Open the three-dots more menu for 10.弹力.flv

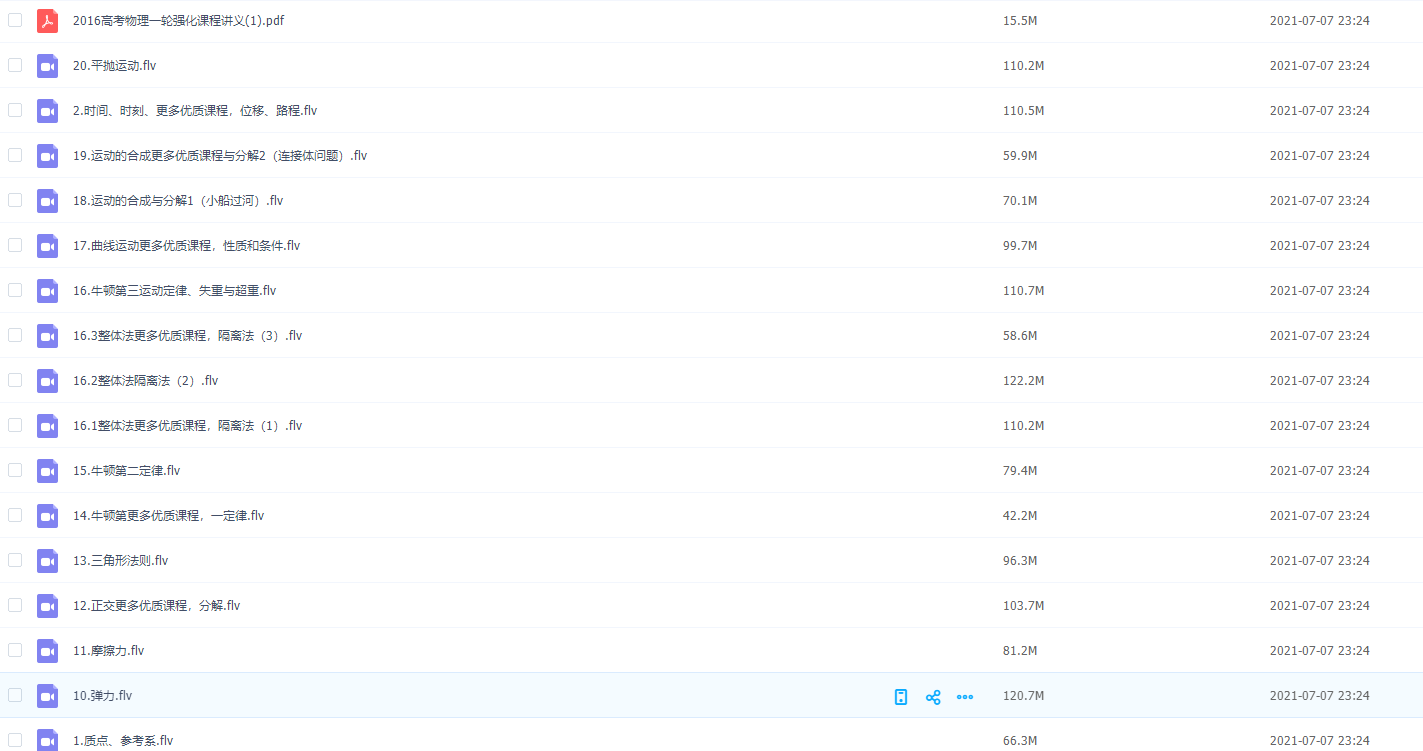tap(965, 697)
